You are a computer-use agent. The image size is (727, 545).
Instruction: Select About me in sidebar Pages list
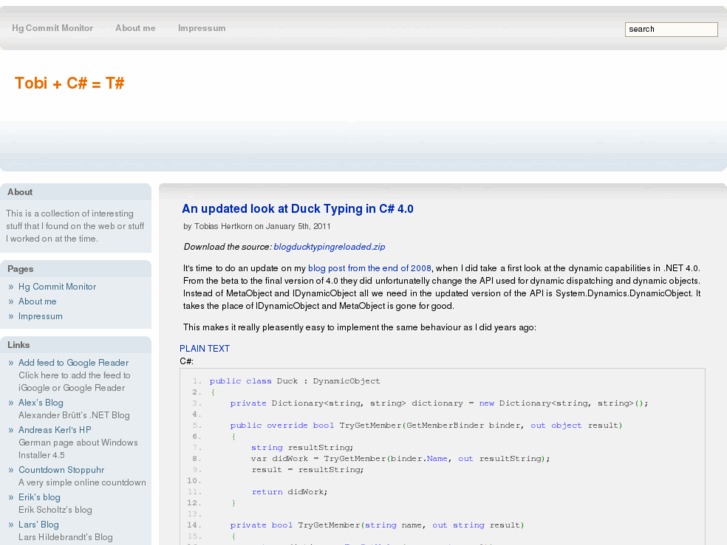37,301
